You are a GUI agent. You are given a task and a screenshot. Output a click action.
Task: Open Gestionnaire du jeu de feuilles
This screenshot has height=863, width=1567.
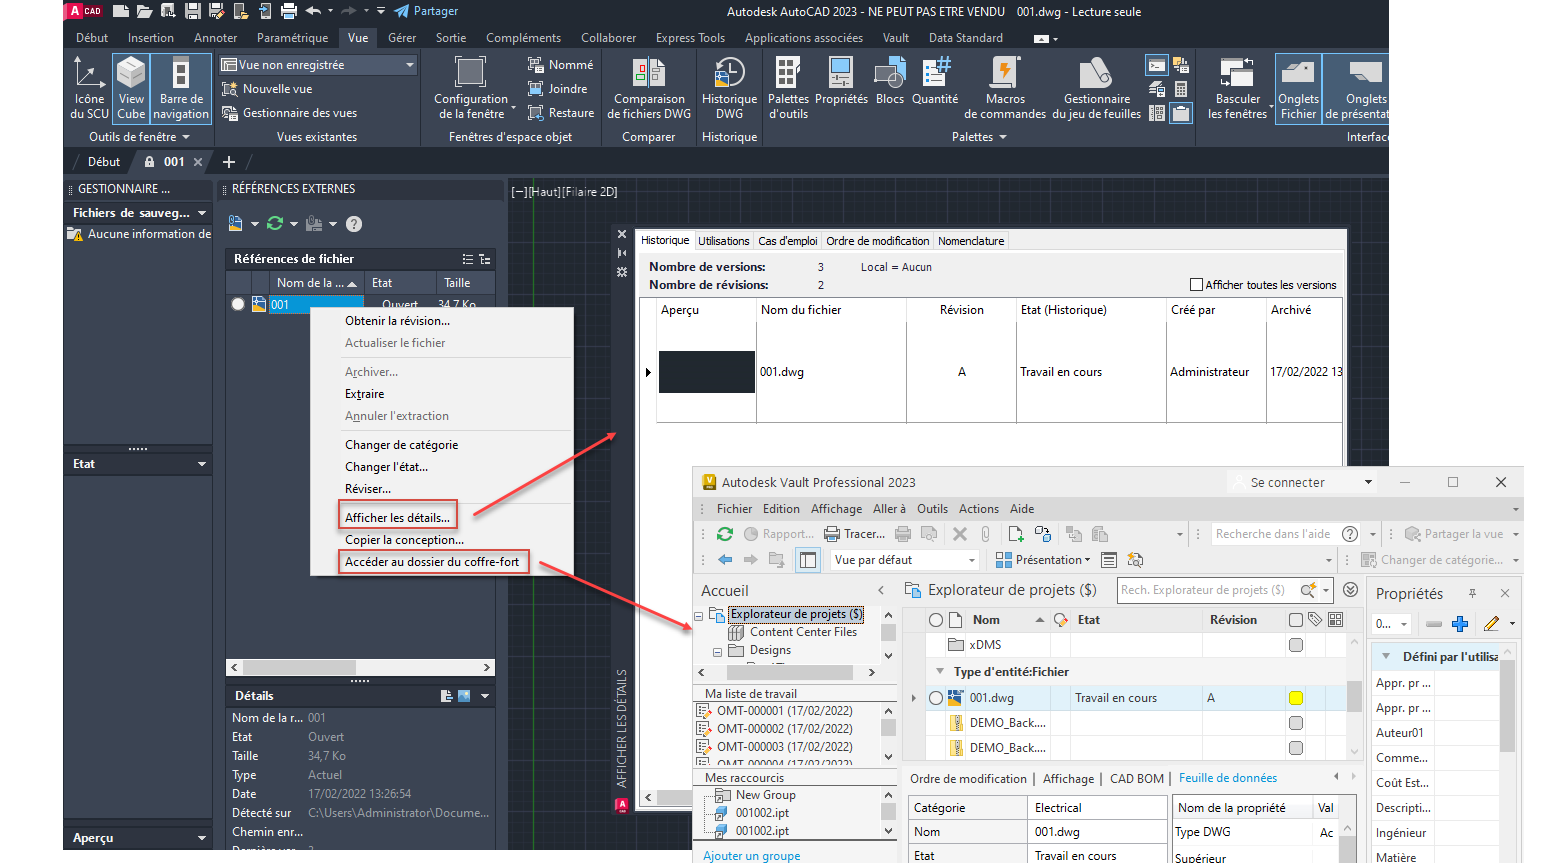click(x=1096, y=88)
